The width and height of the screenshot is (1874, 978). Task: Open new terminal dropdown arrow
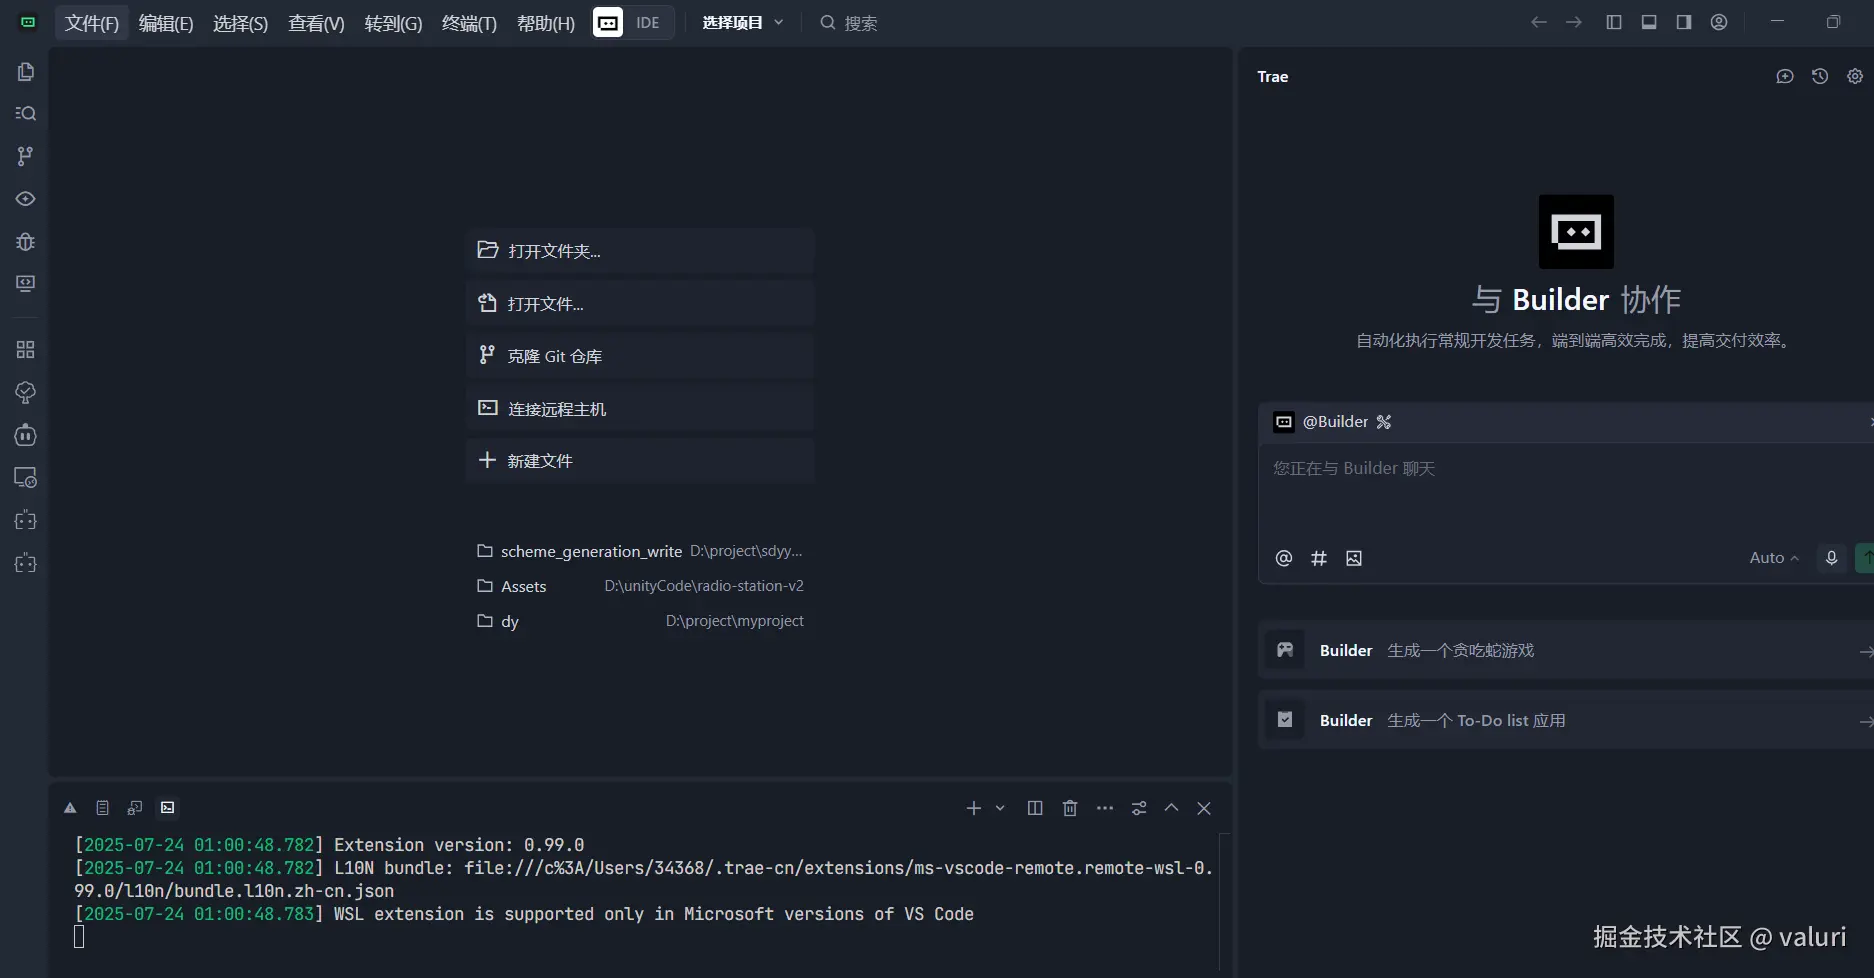(998, 807)
